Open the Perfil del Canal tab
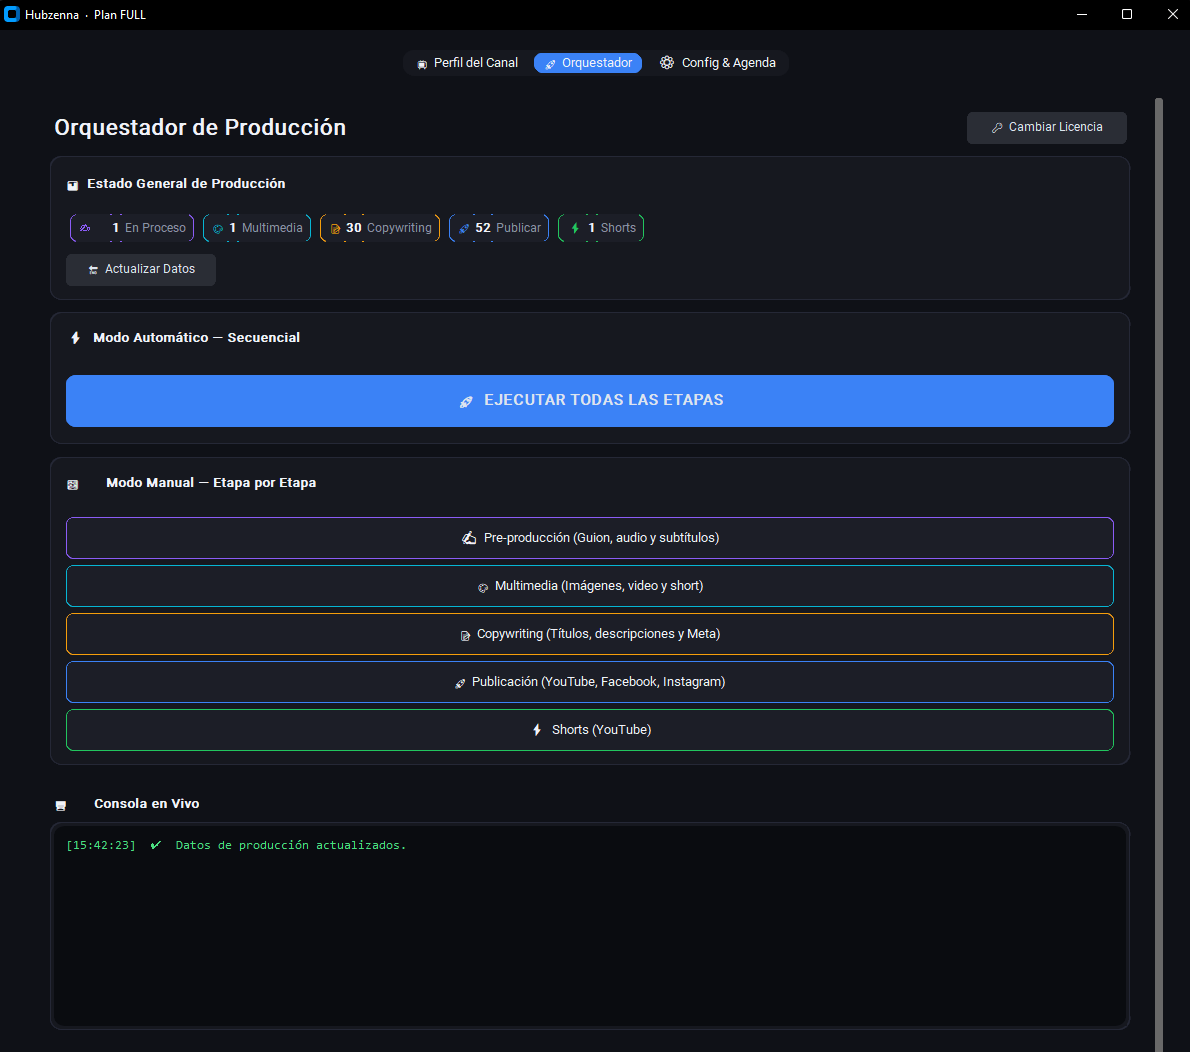Image resolution: width=1190 pixels, height=1052 pixels. tap(468, 63)
